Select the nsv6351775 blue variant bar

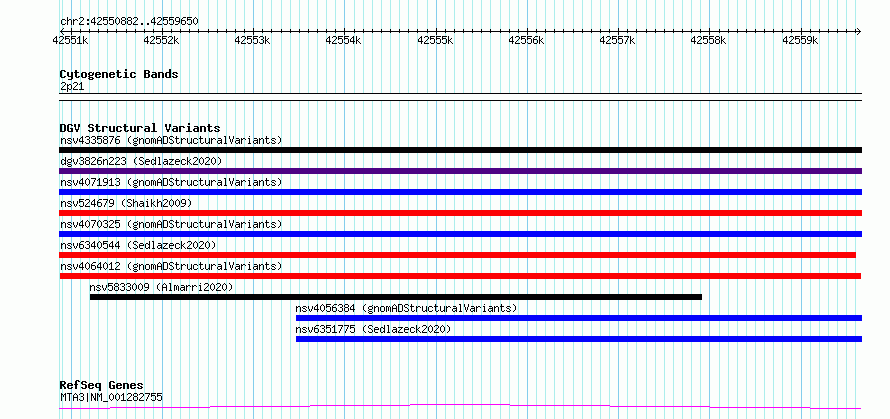point(578,339)
